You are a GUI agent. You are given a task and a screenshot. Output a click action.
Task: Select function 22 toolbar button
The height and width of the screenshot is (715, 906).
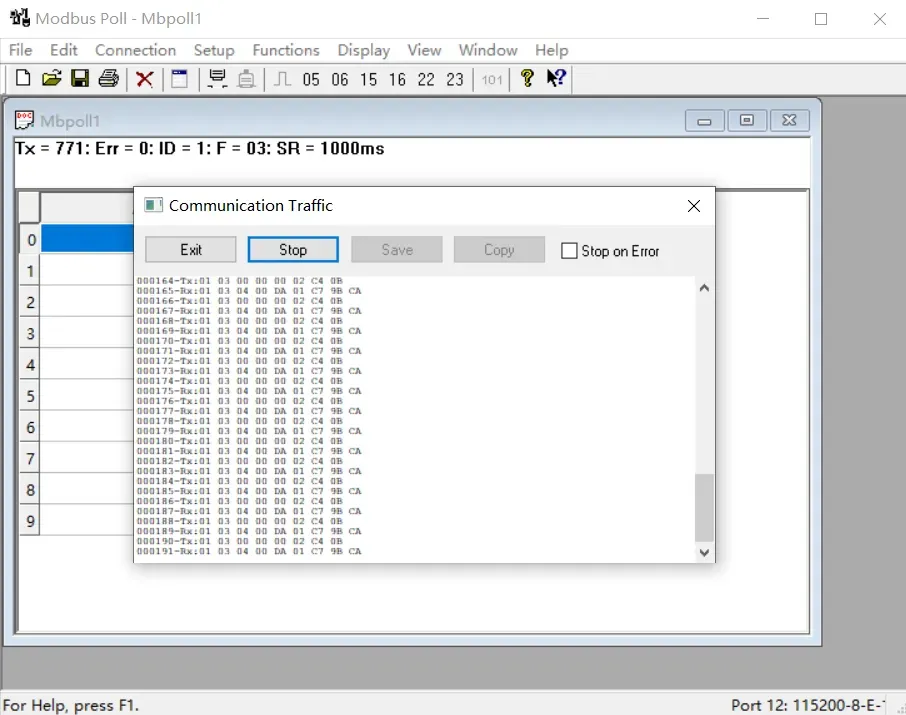[x=426, y=79]
